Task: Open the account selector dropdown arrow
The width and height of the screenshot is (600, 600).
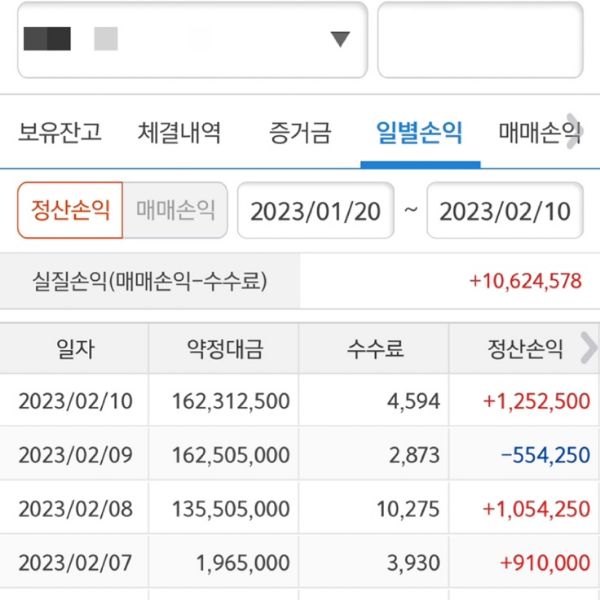Action: click(x=340, y=39)
